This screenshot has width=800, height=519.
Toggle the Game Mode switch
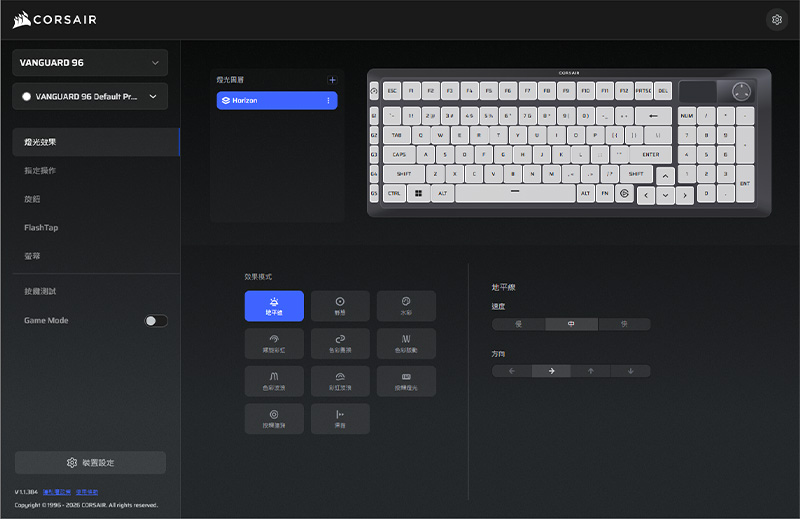155,321
